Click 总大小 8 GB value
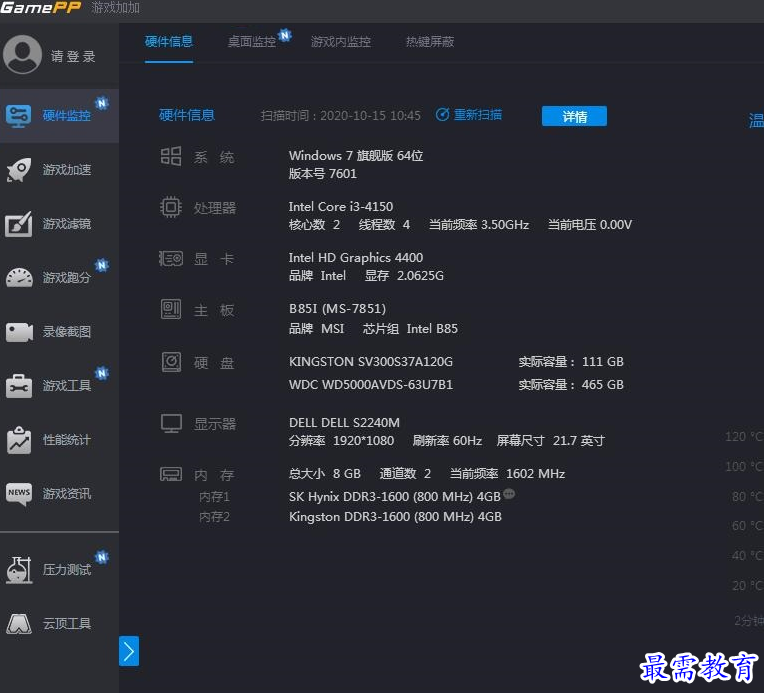Screen dimensions: 764x699 pyautogui.click(x=325, y=473)
